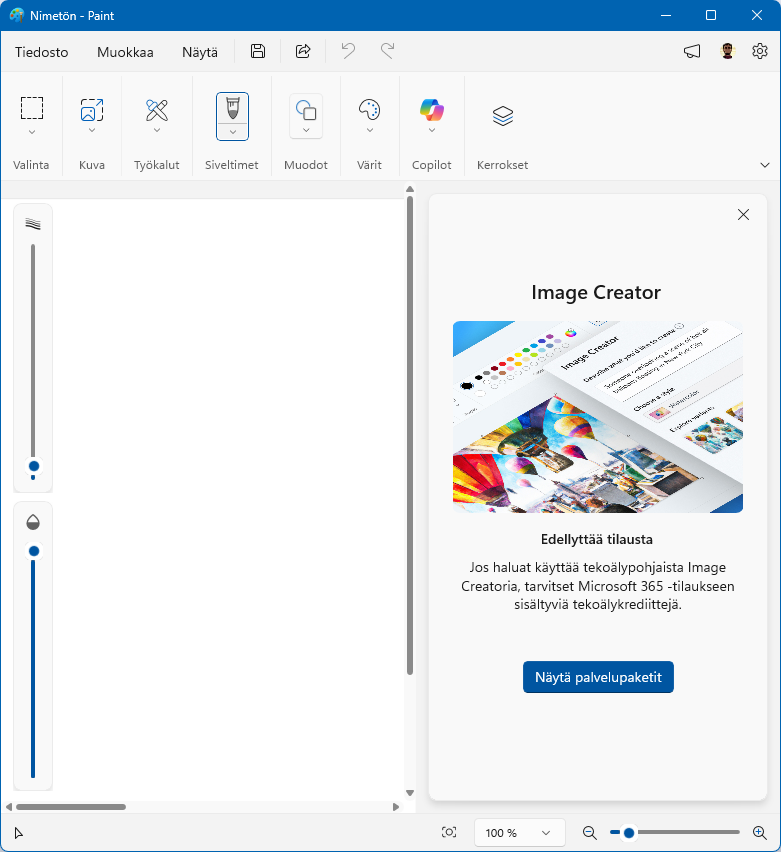Screen dimensions: 781x852
Task: Adjust the brush size slider handle
Action: (34, 466)
